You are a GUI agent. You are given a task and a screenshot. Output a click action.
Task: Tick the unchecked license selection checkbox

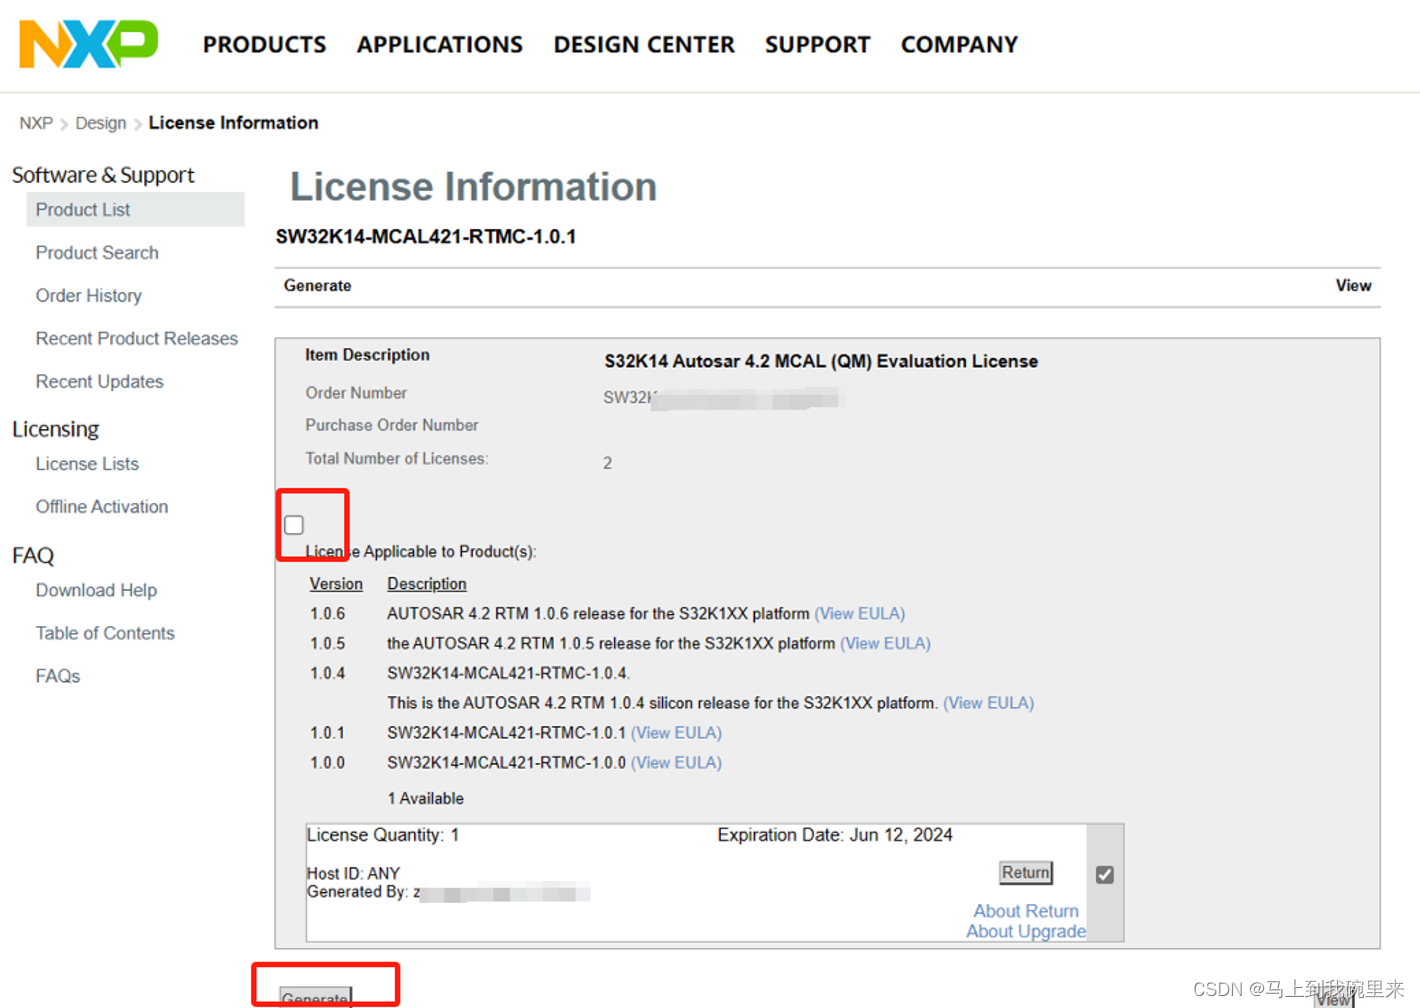coord(294,525)
